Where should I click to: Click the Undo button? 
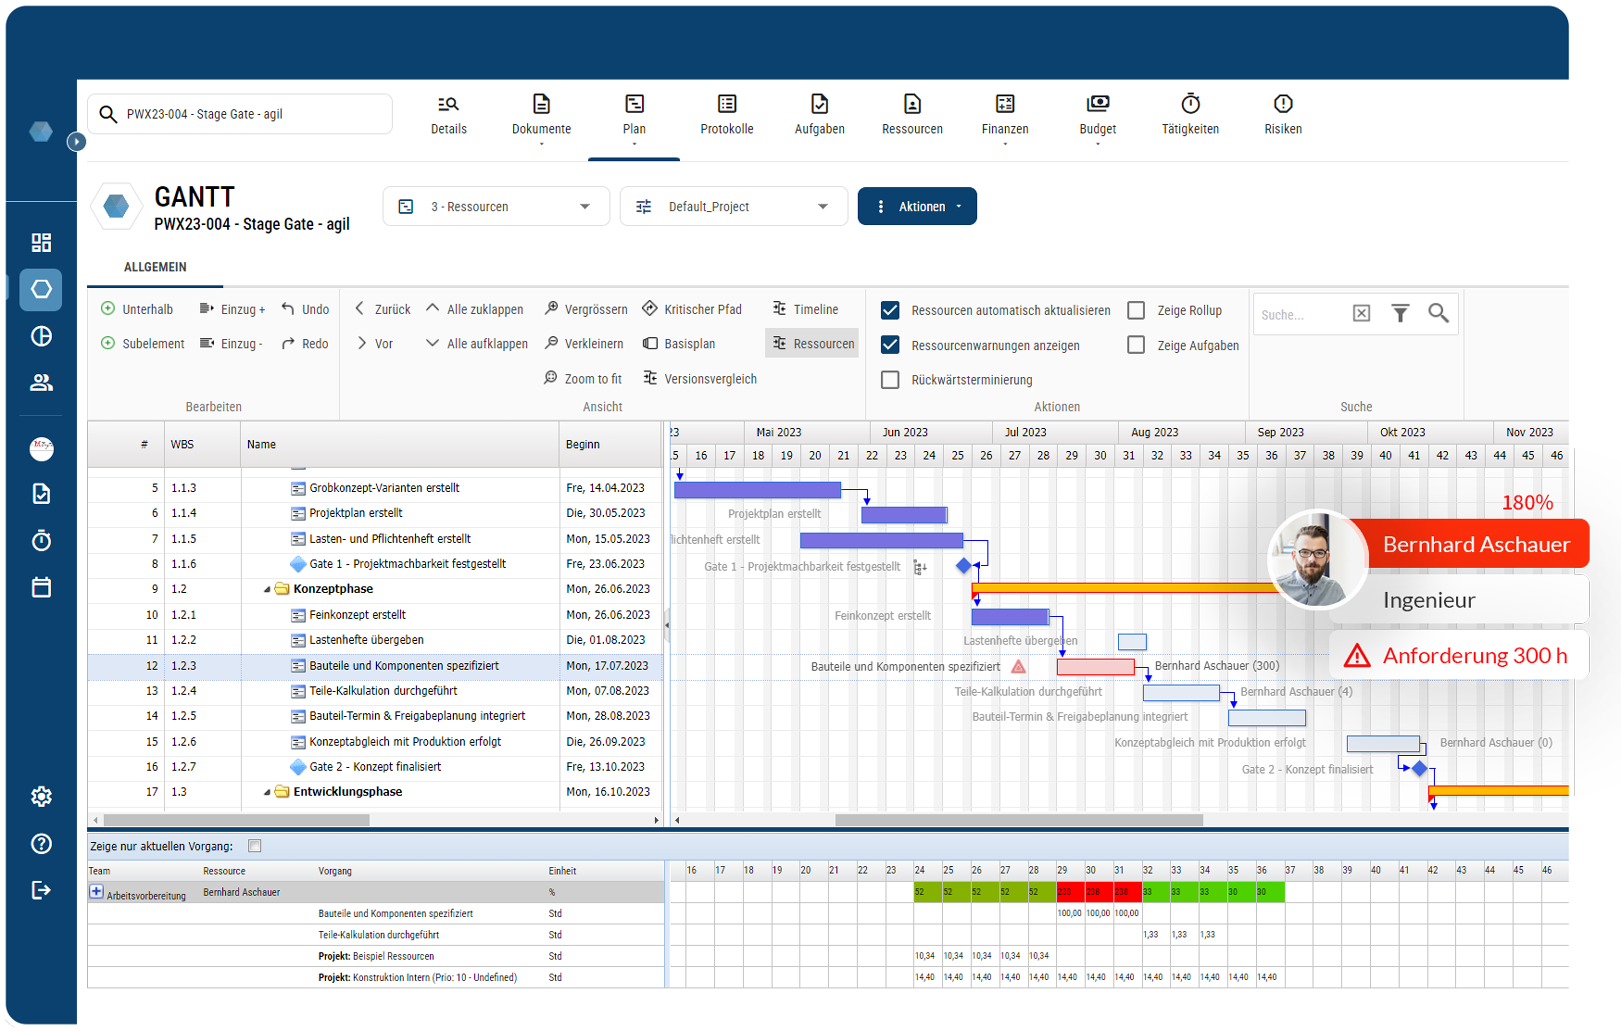click(x=305, y=310)
